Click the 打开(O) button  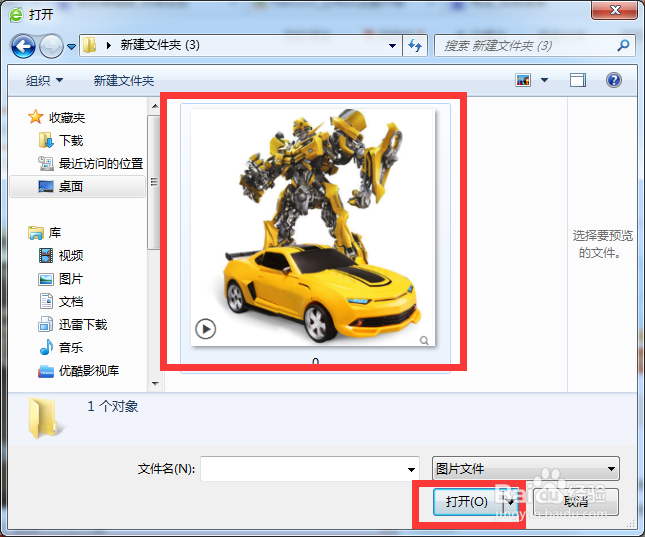click(x=468, y=502)
